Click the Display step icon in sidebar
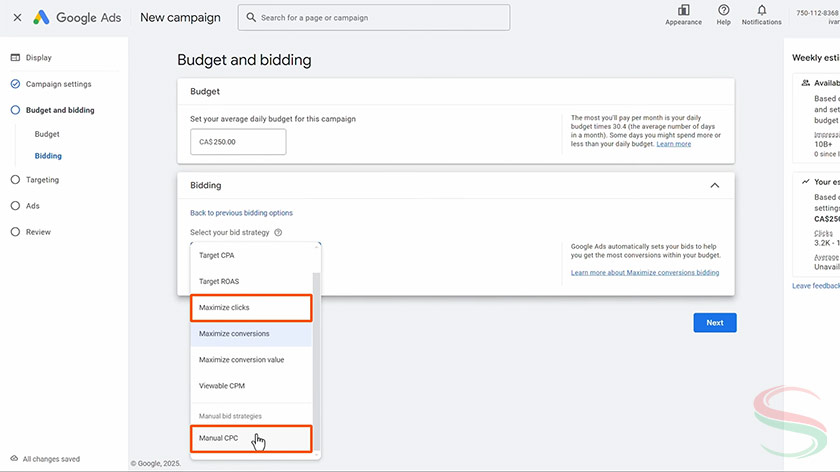Screen dimensions: 840x472 (x=15, y=58)
